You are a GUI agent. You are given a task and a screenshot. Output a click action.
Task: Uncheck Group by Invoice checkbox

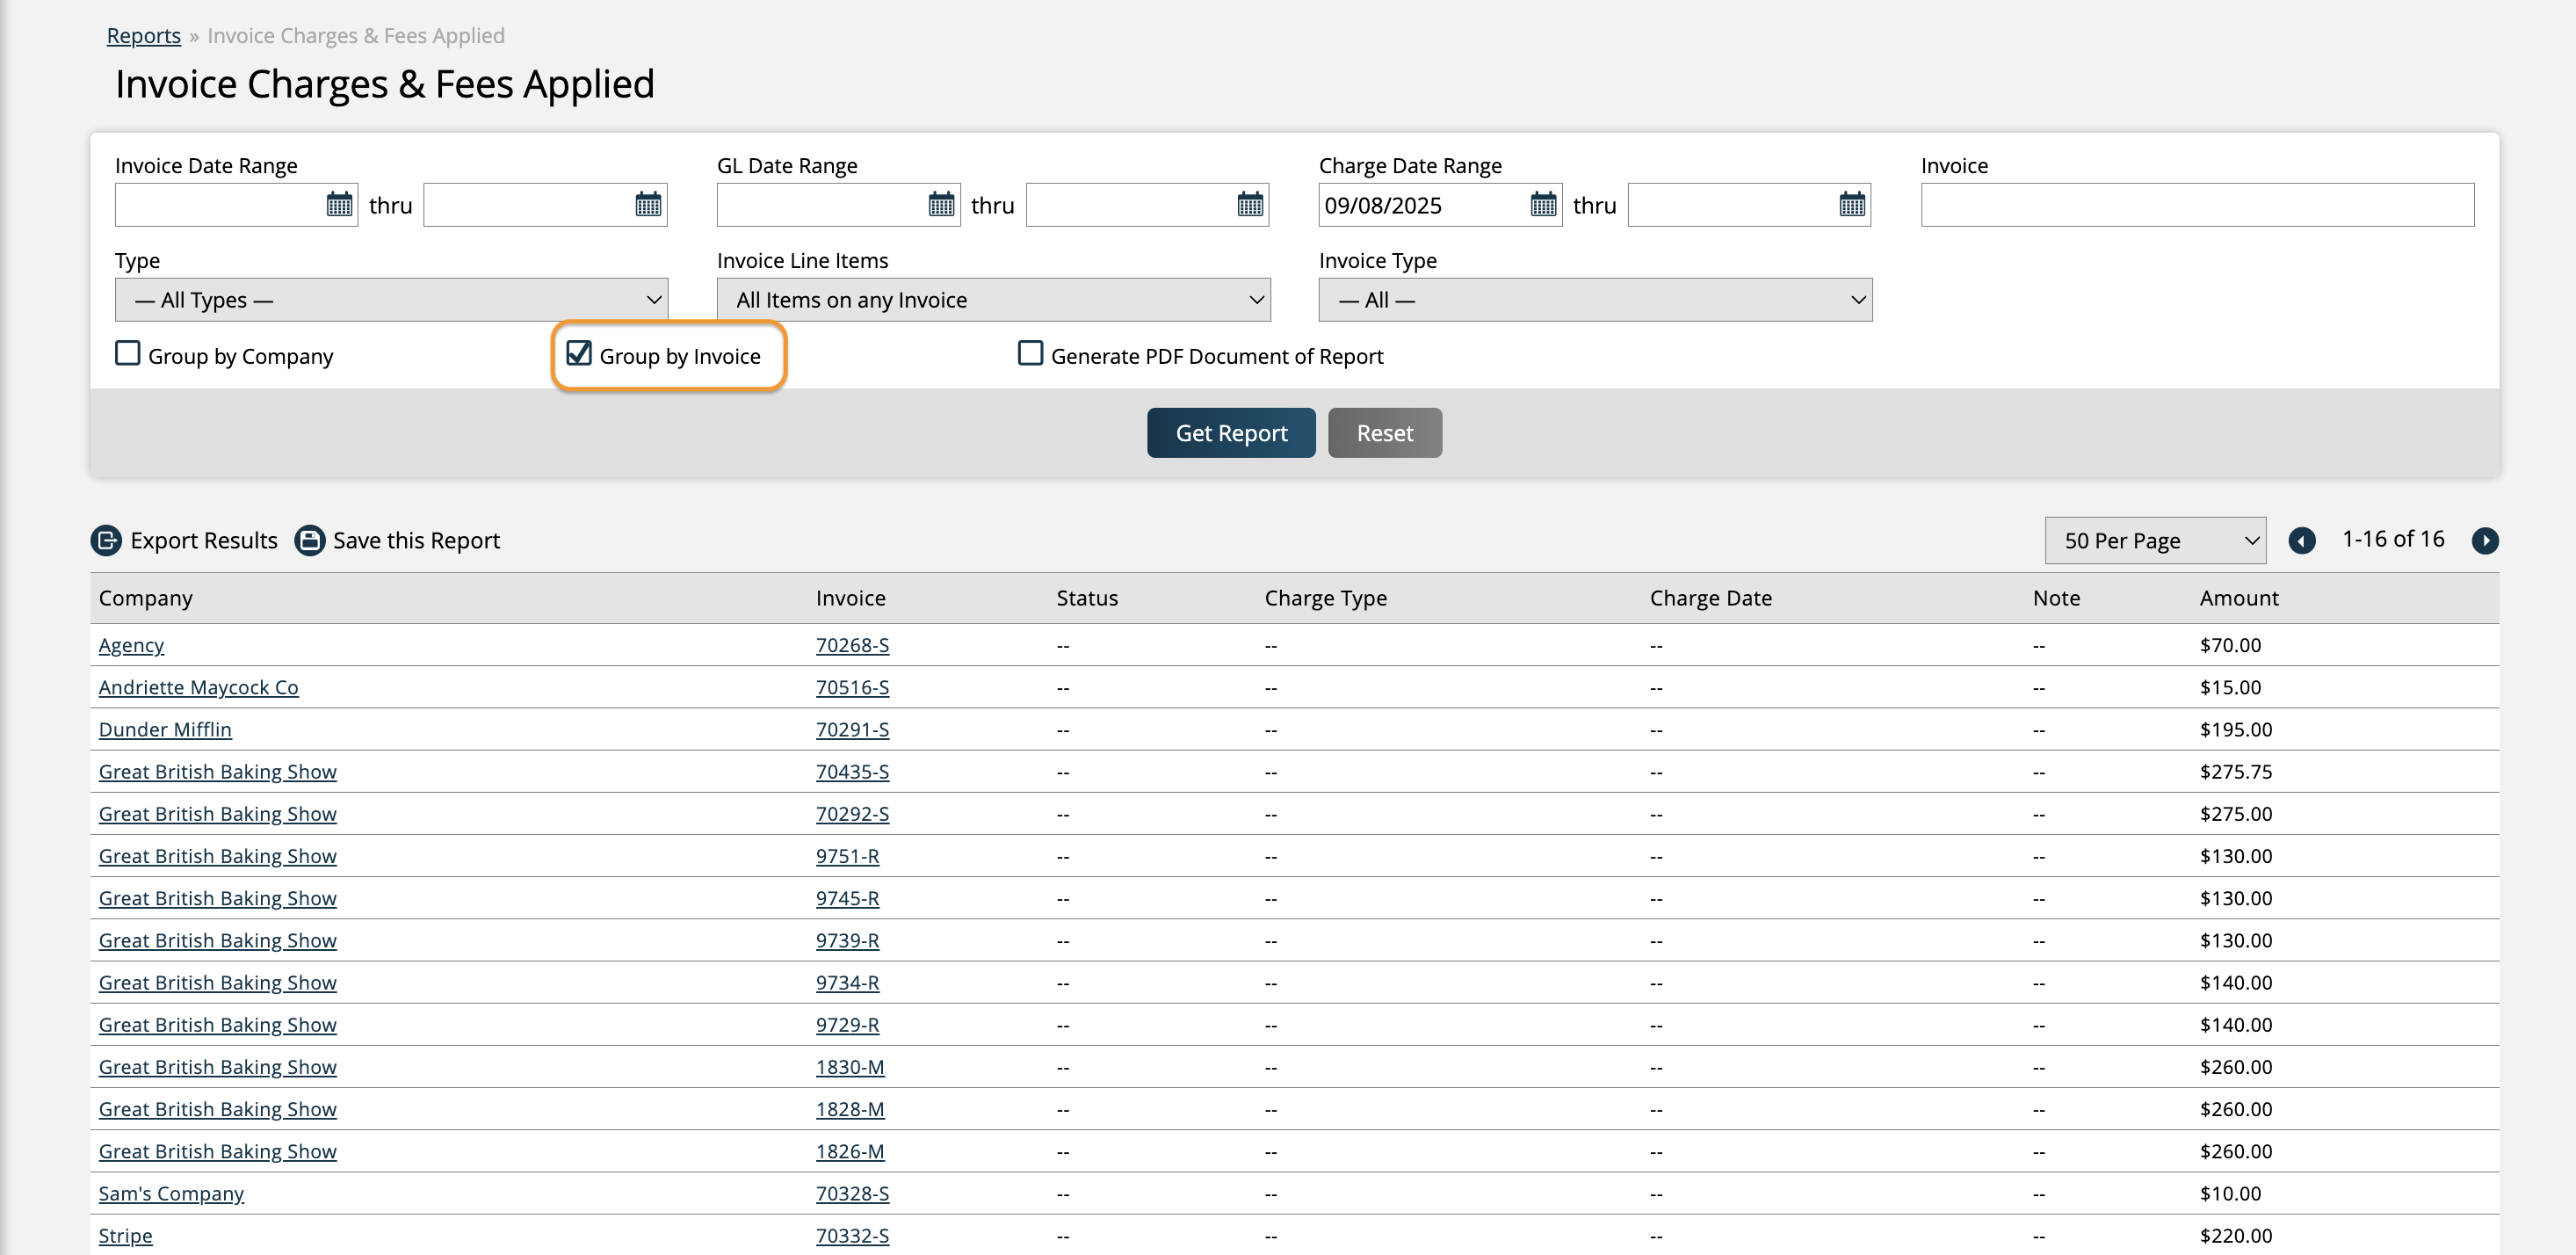579,354
